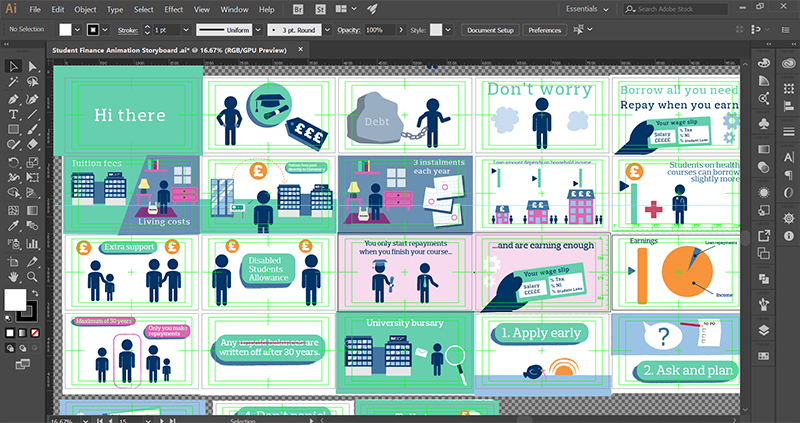800x423 pixels.
Task: Open the Window menu
Action: (234, 9)
